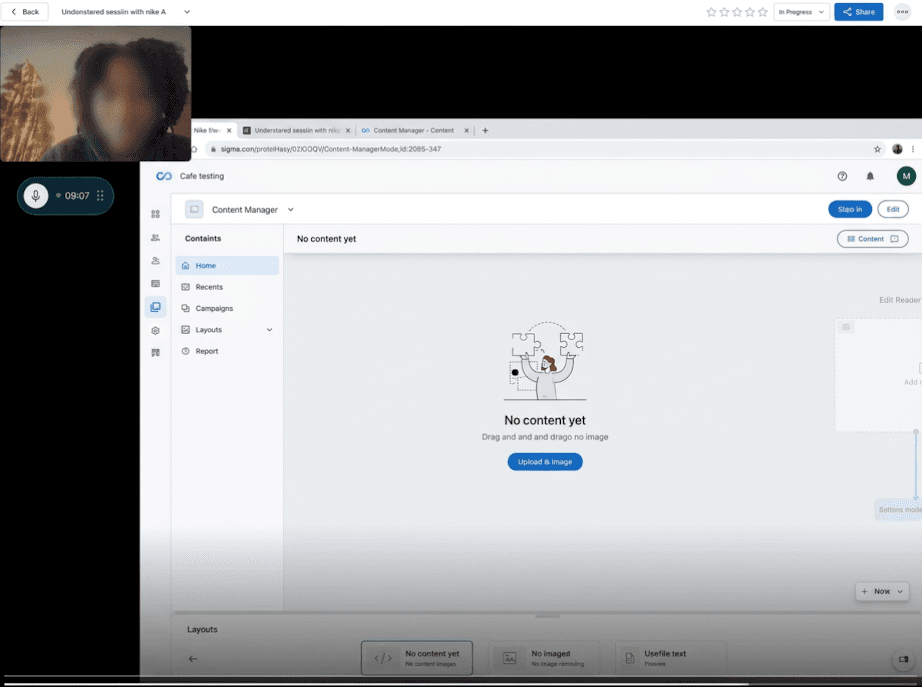This screenshot has width=922, height=687.
Task: Click the subscription list icon in the sidebar
Action: [156, 283]
